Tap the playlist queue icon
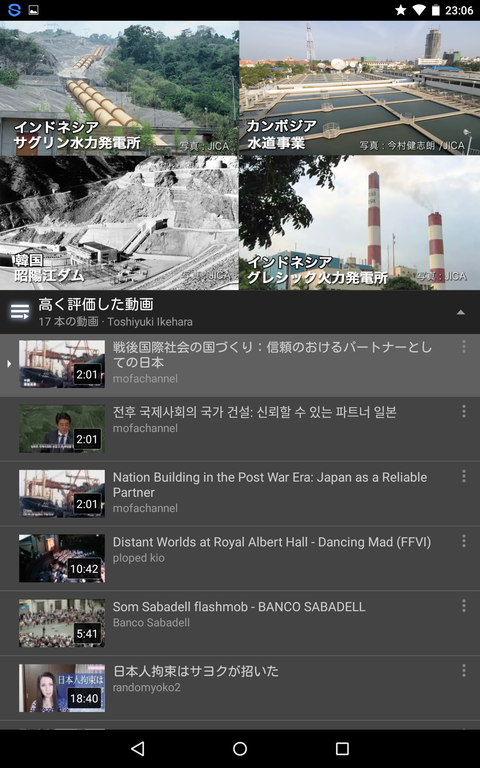480x768 pixels. (x=20, y=312)
